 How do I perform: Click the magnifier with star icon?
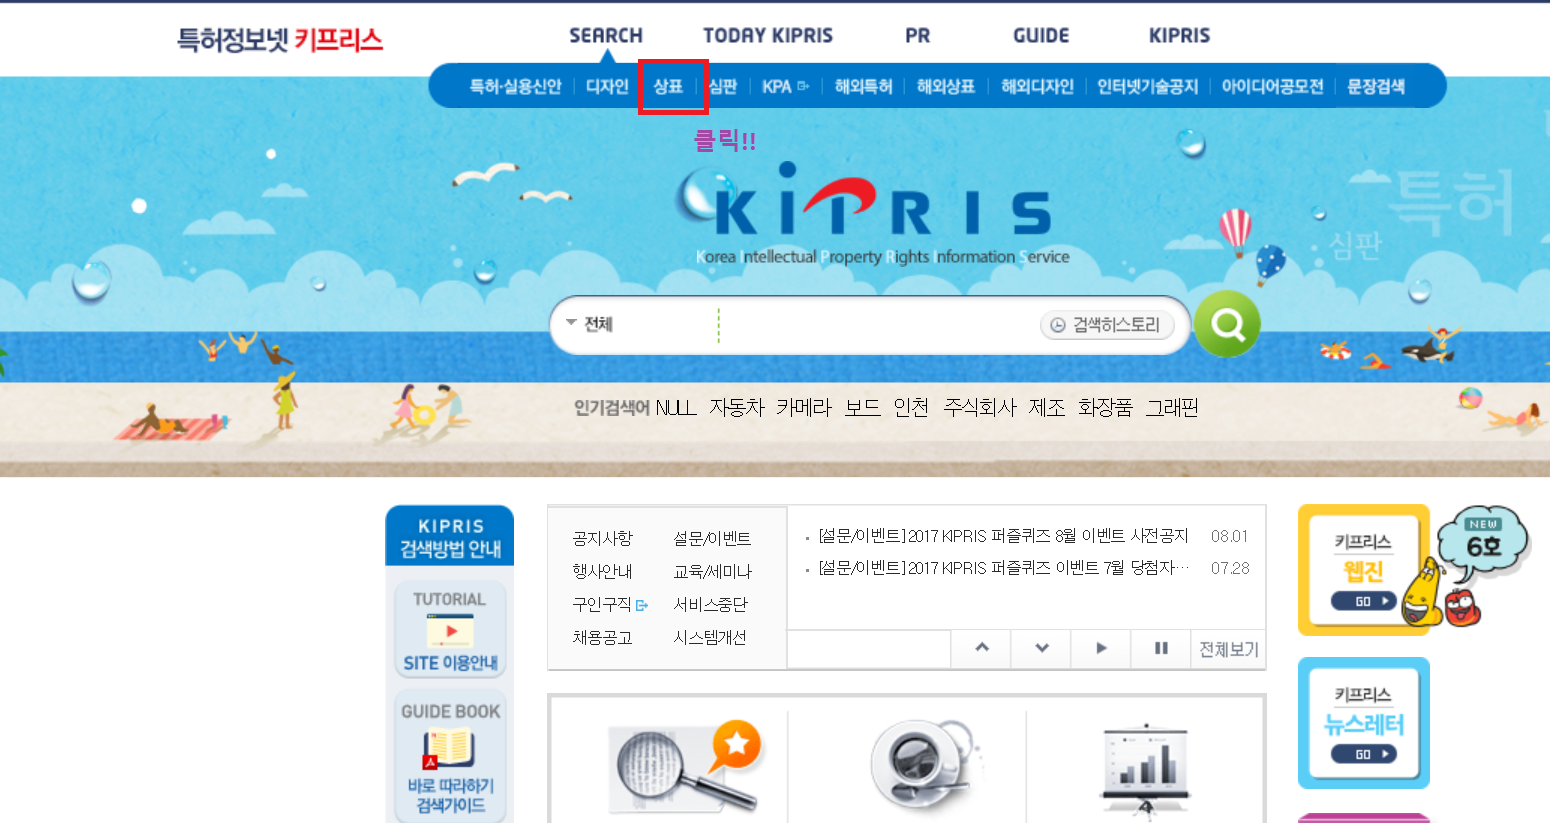(686, 765)
